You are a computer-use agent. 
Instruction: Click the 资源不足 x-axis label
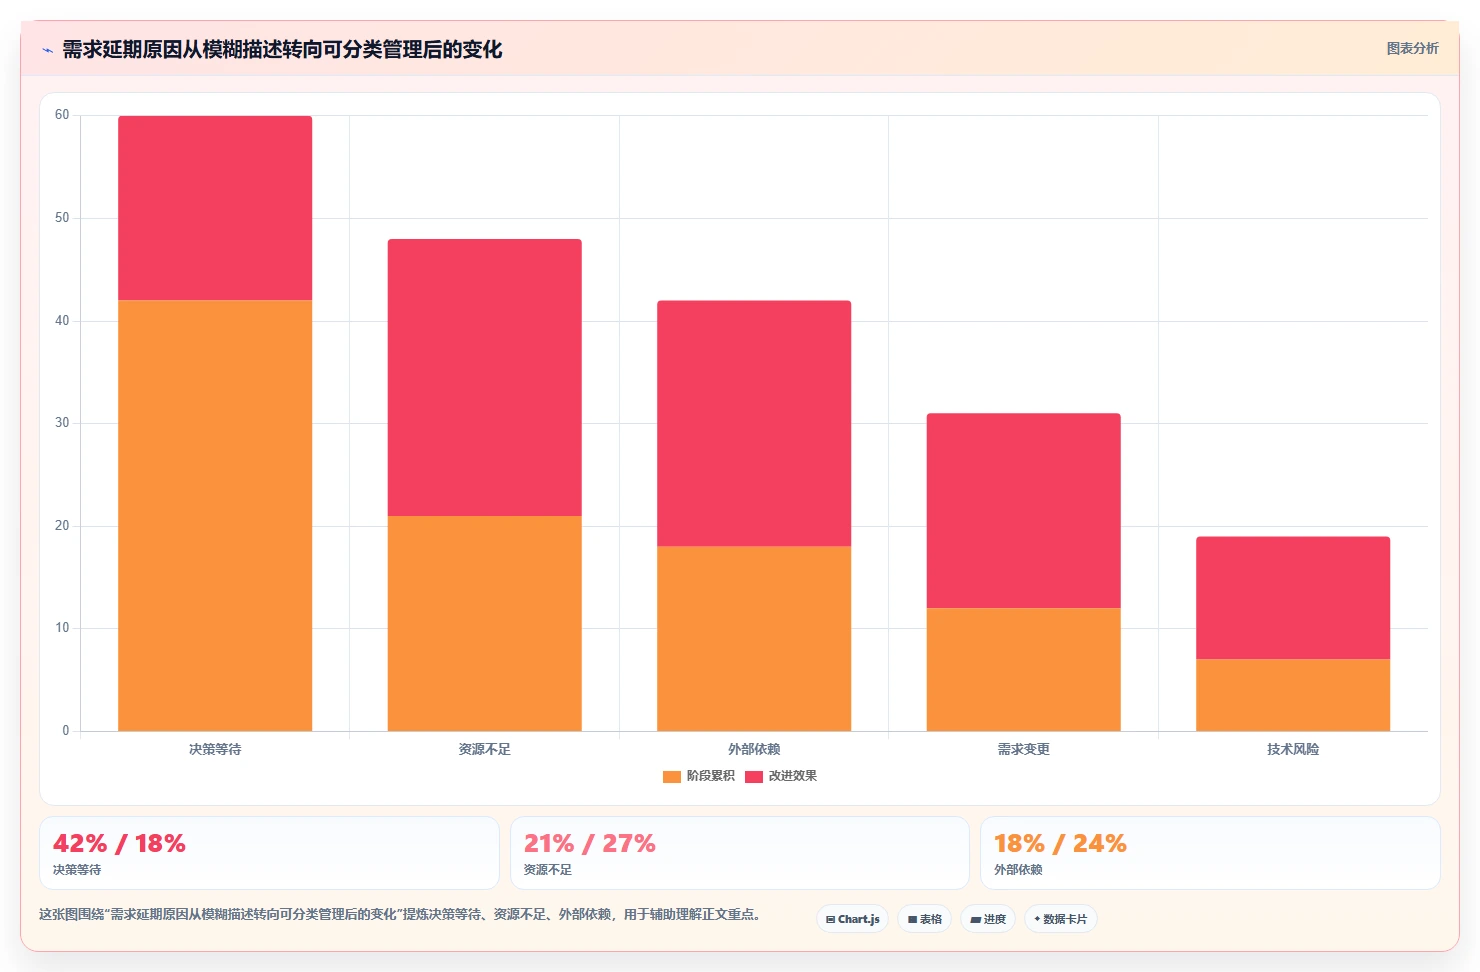[485, 749]
